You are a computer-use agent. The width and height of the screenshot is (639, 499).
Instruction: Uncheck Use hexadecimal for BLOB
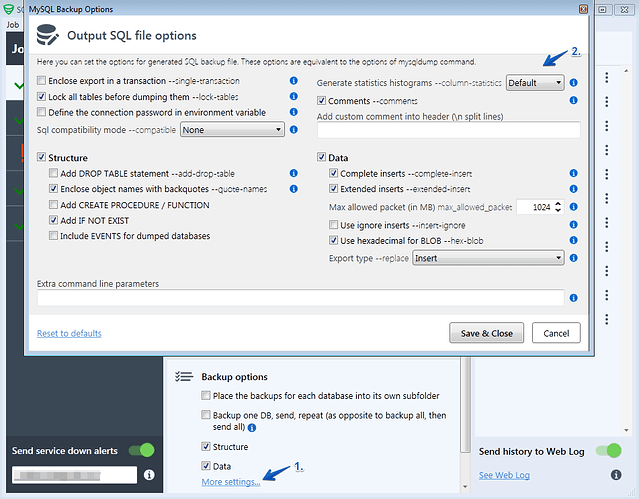pos(333,240)
